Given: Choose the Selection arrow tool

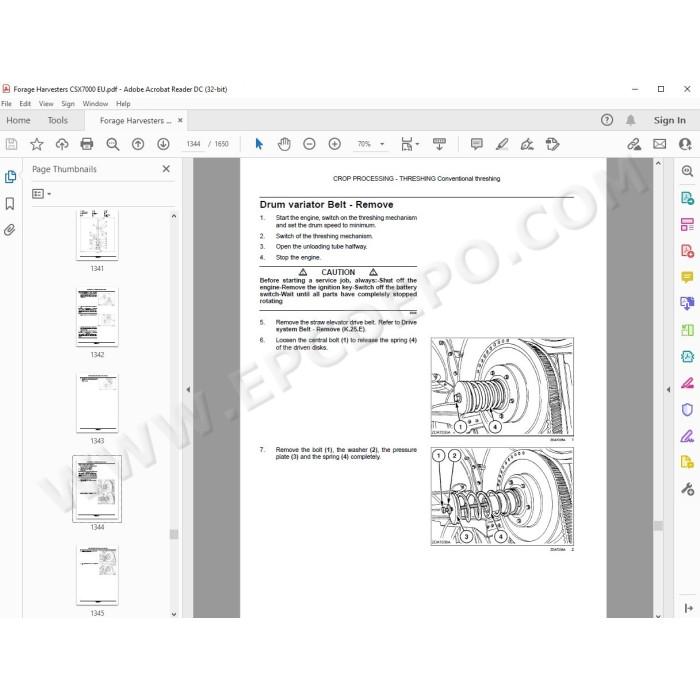Looking at the screenshot, I should (259, 144).
